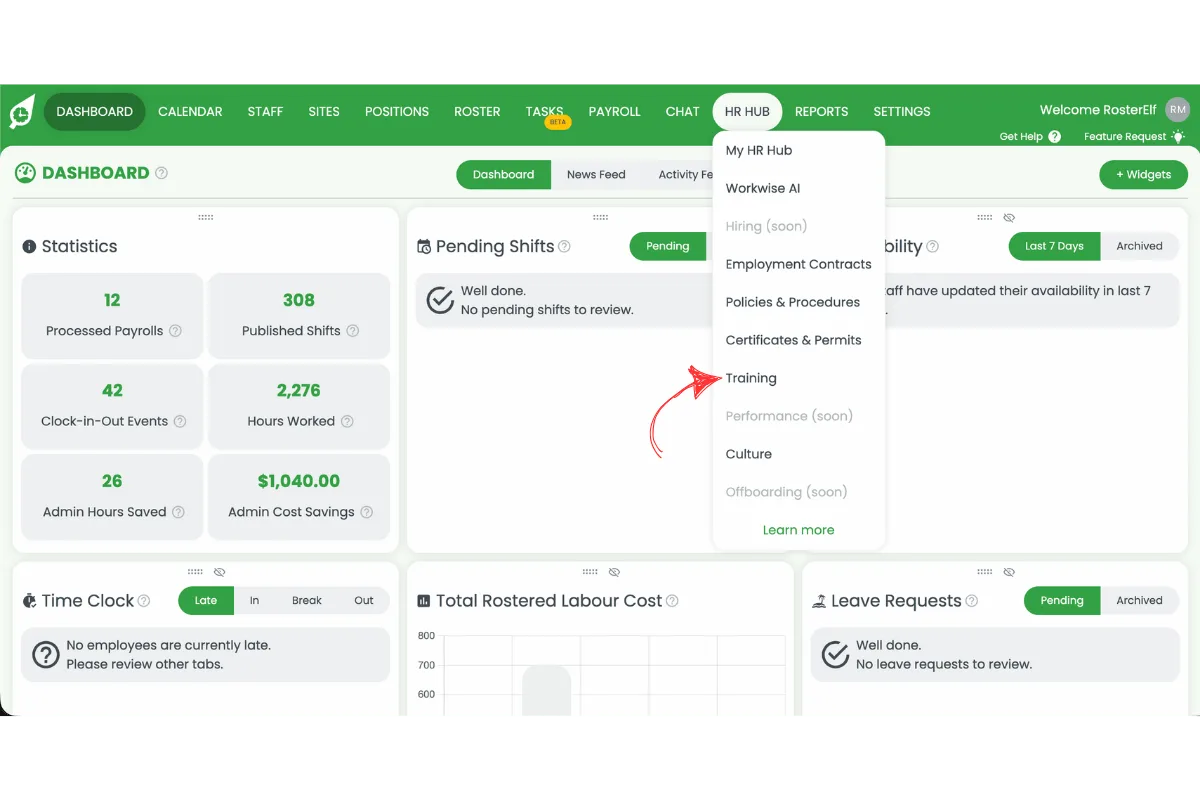Select the green Dashboard tab
Image resolution: width=1200 pixels, height=800 pixels.
click(x=504, y=174)
